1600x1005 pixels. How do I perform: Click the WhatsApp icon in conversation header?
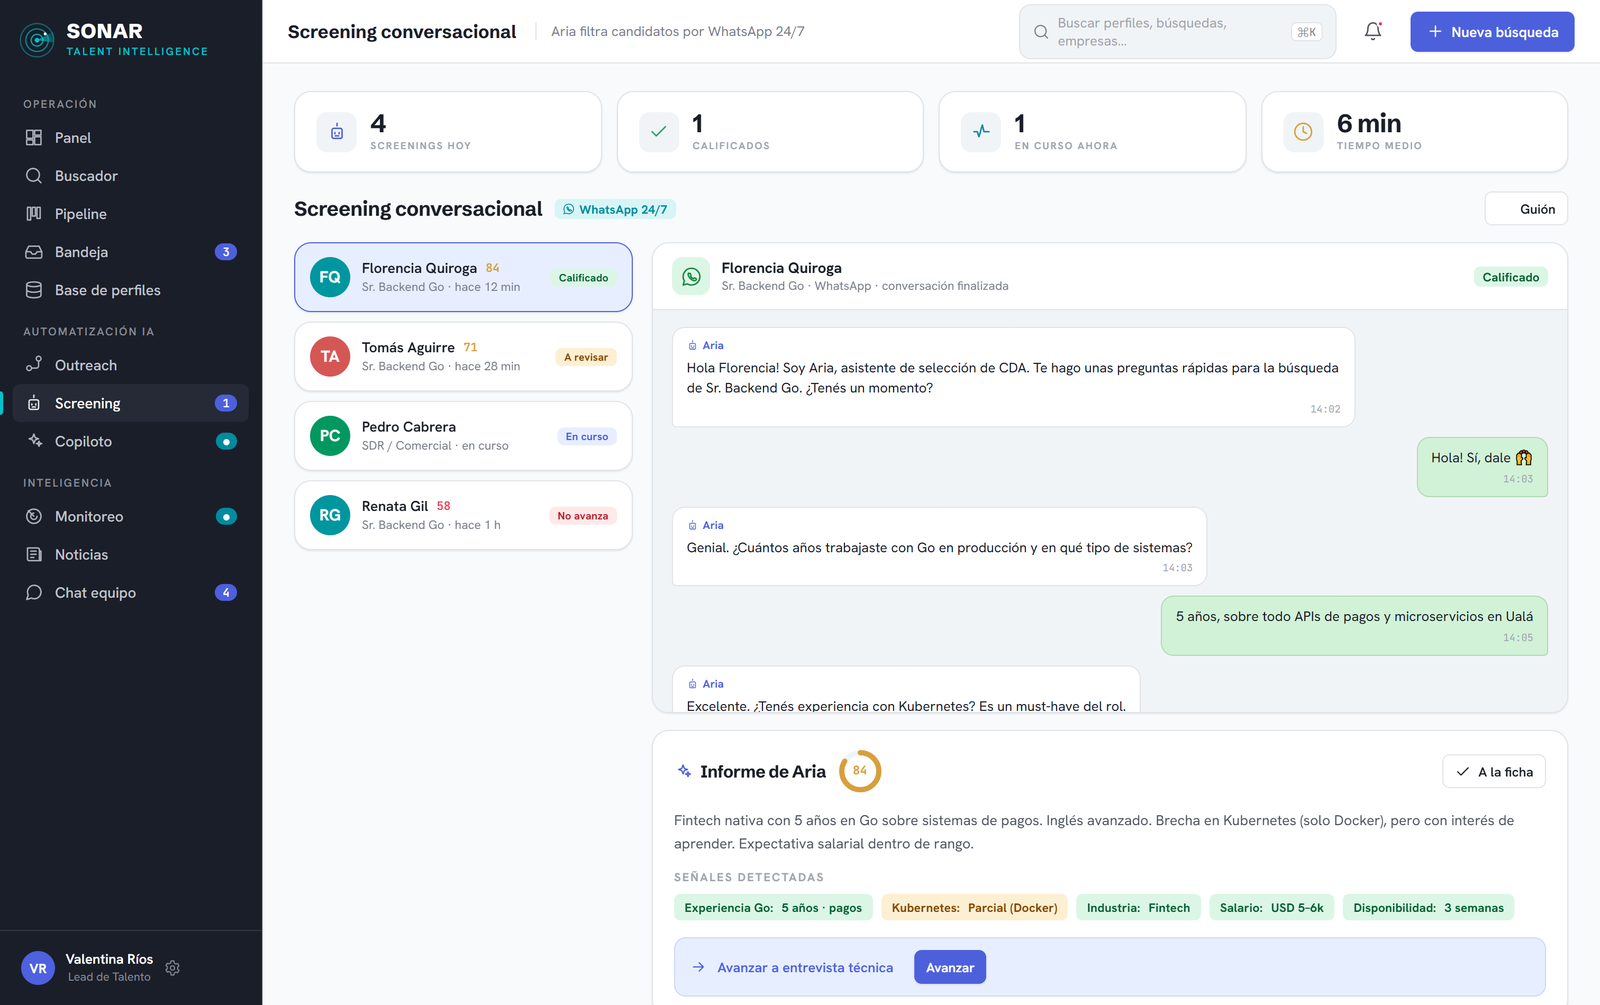(x=691, y=277)
